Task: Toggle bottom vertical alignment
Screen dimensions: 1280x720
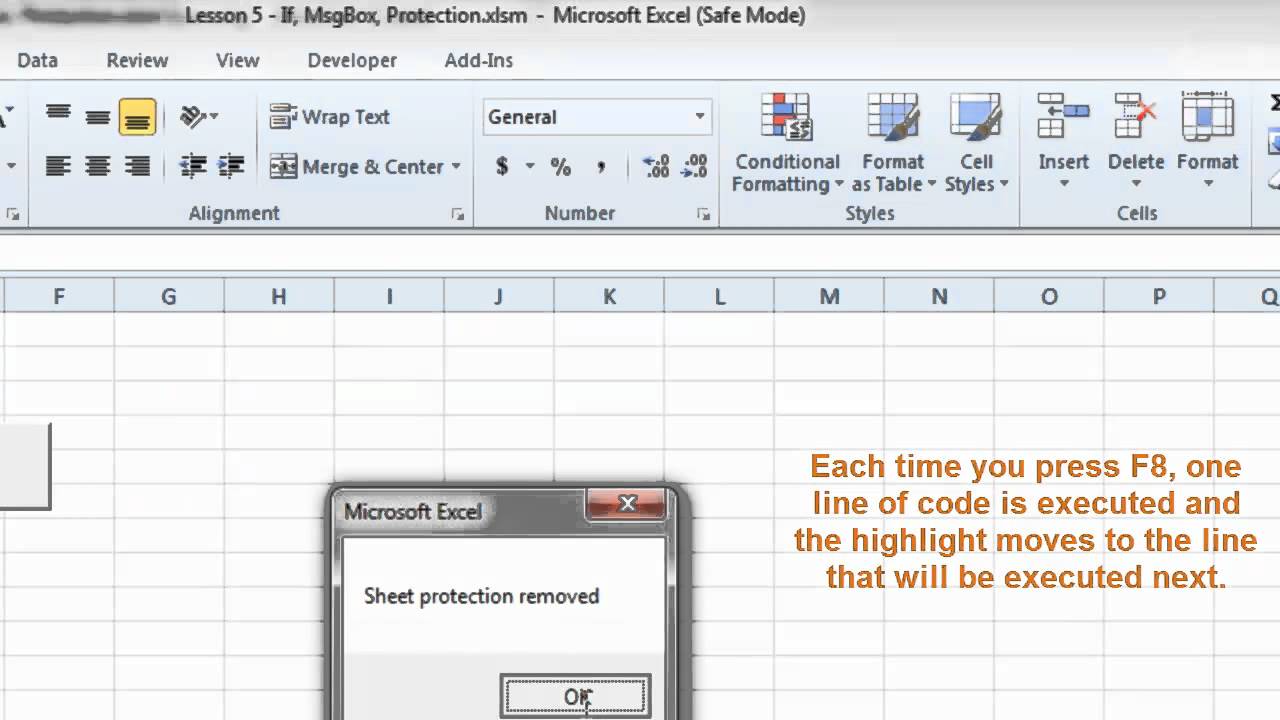Action: coord(137,116)
